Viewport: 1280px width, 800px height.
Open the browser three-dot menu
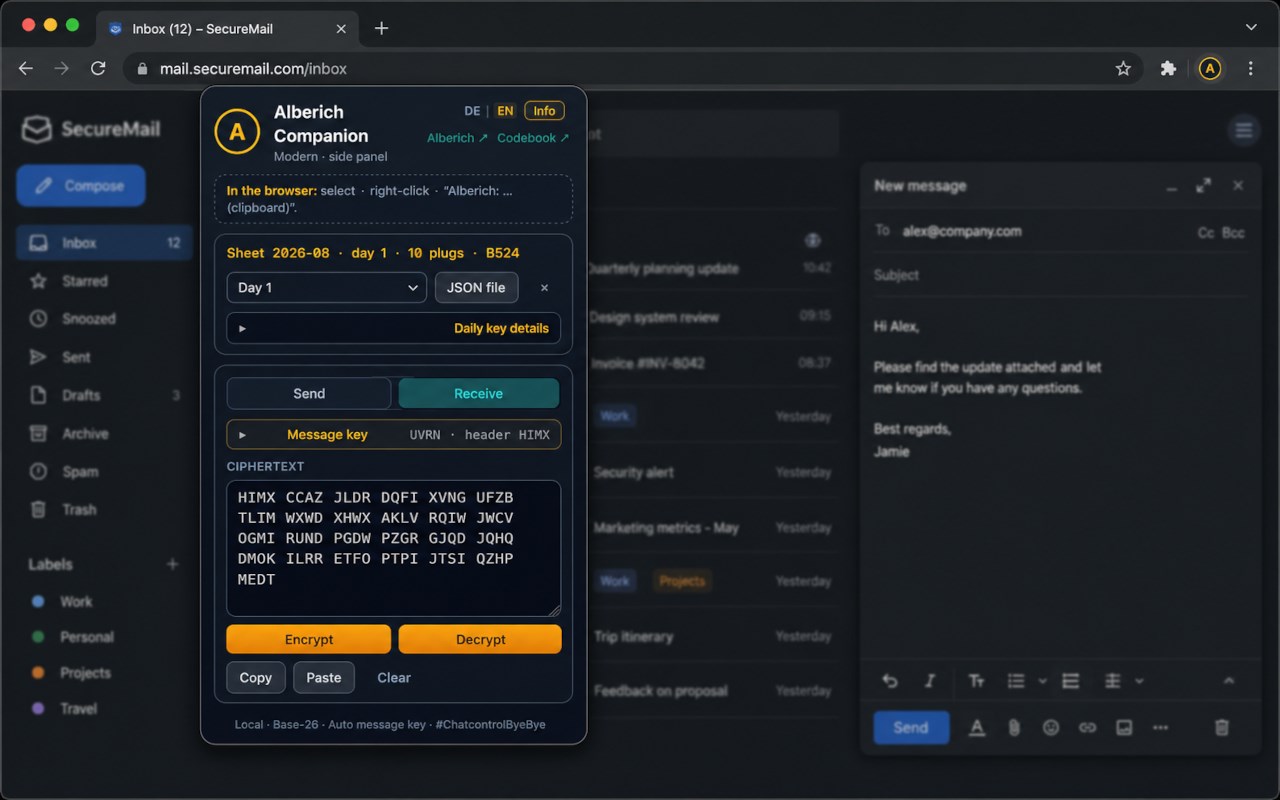(x=1251, y=69)
